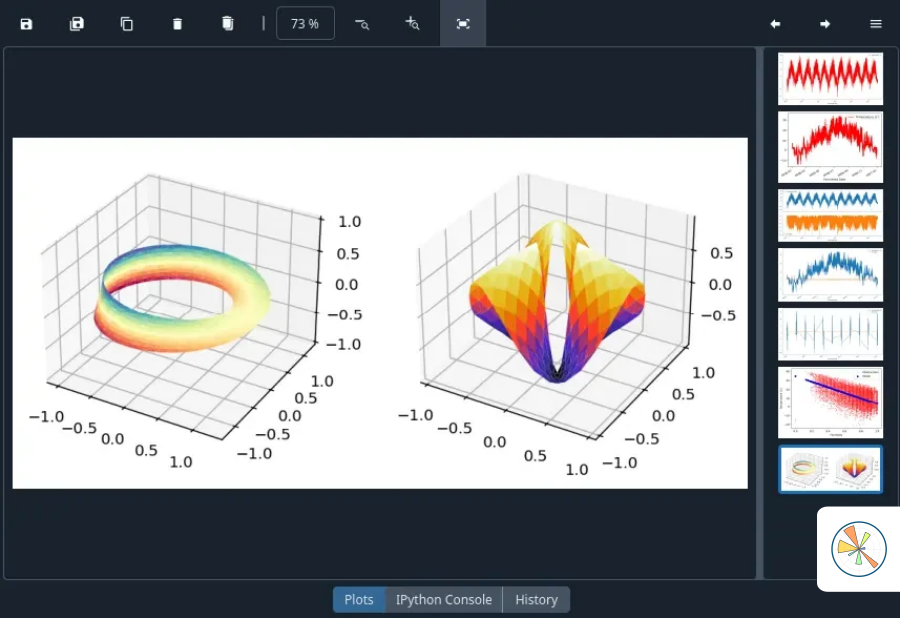
Task: Switch to the IPython Console tab
Action: click(x=443, y=599)
